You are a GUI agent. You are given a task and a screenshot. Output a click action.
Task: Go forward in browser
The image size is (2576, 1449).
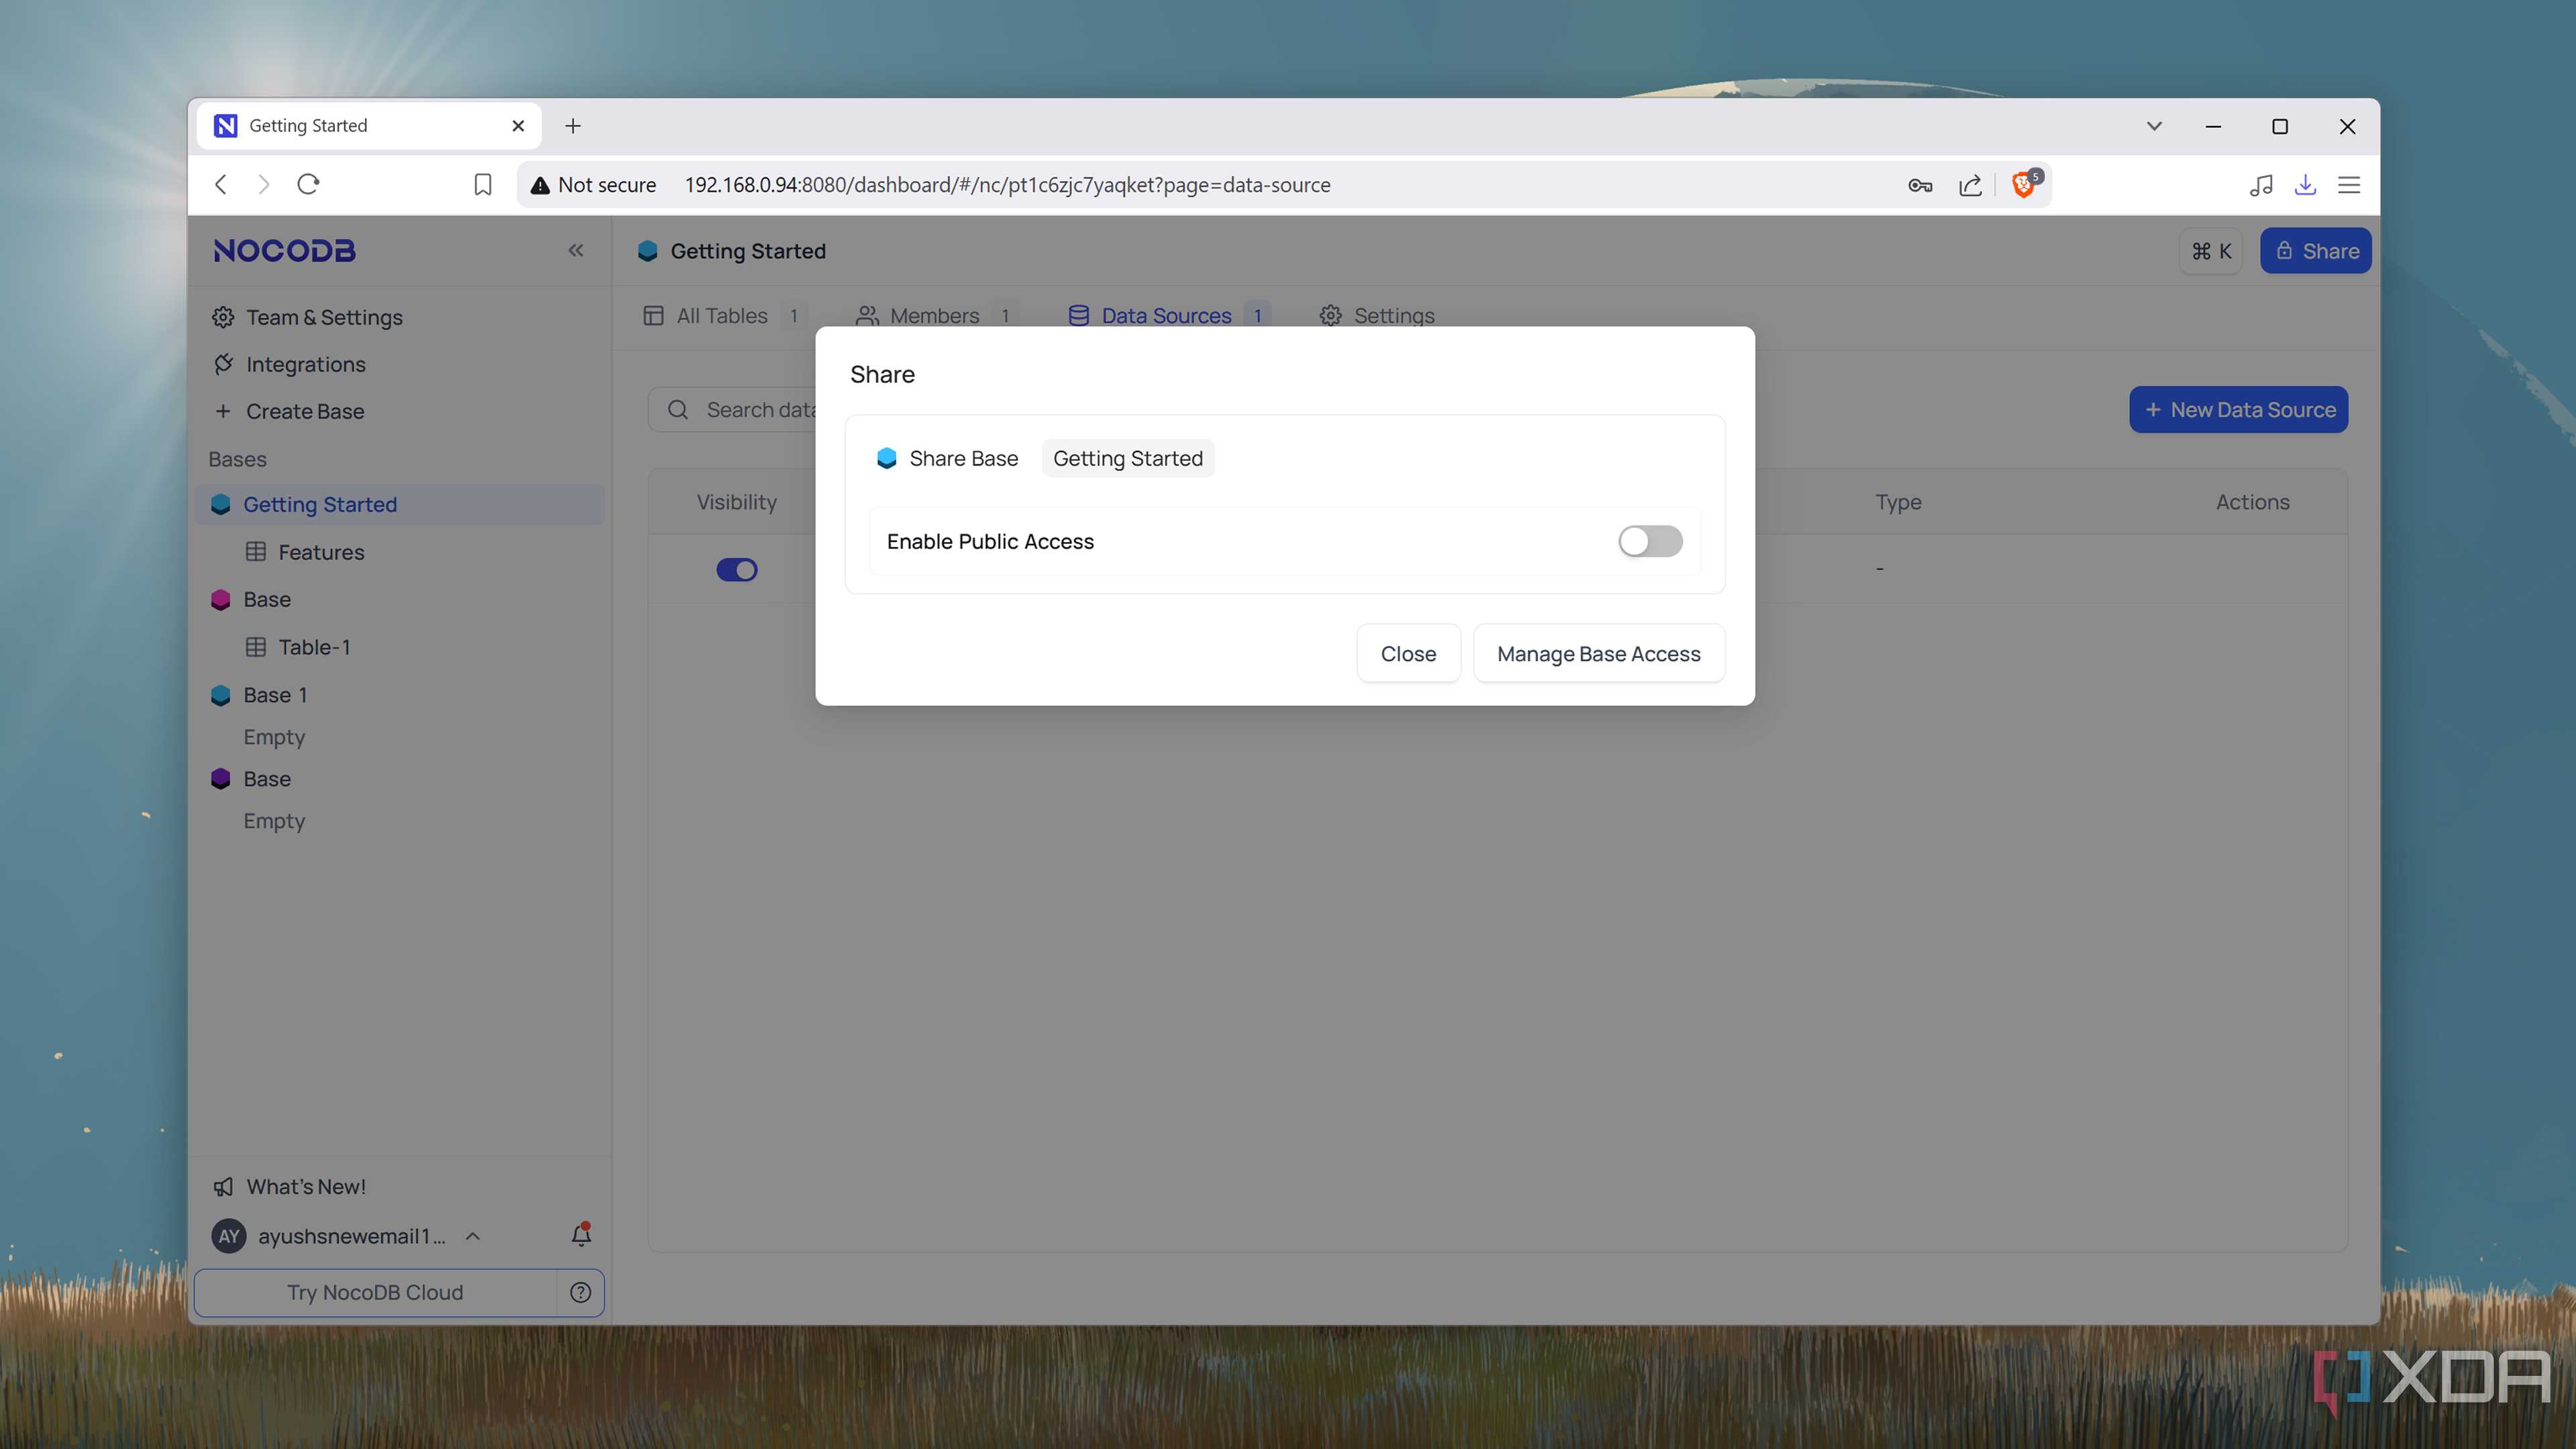(x=263, y=184)
